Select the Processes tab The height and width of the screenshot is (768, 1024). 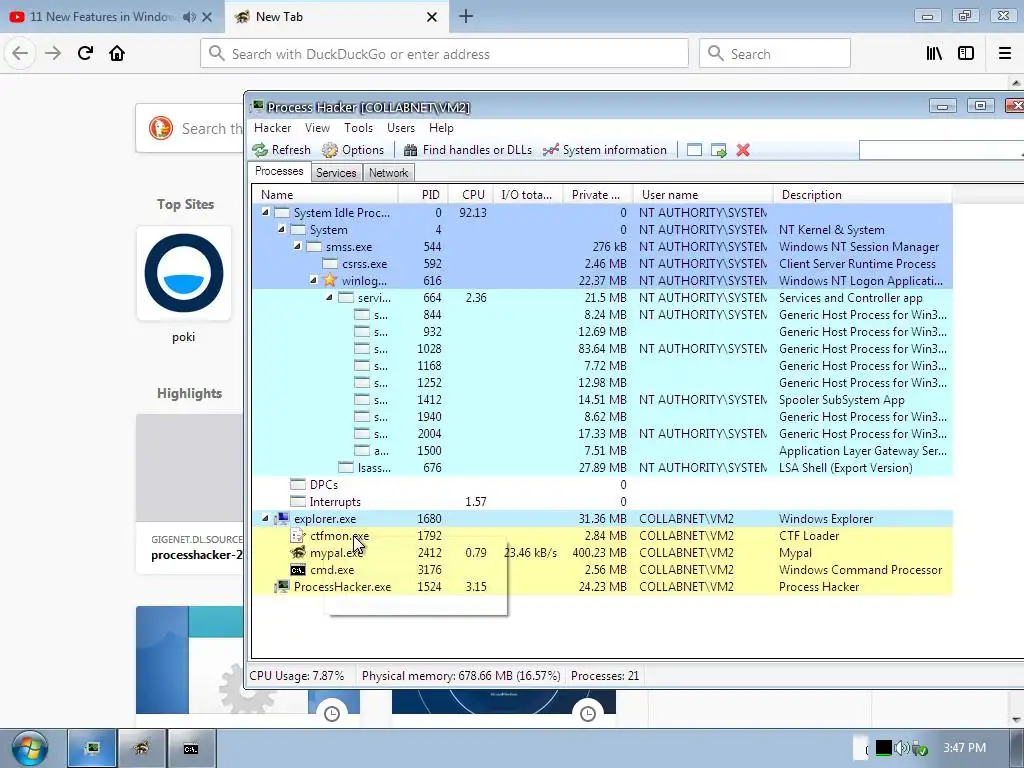pos(279,172)
